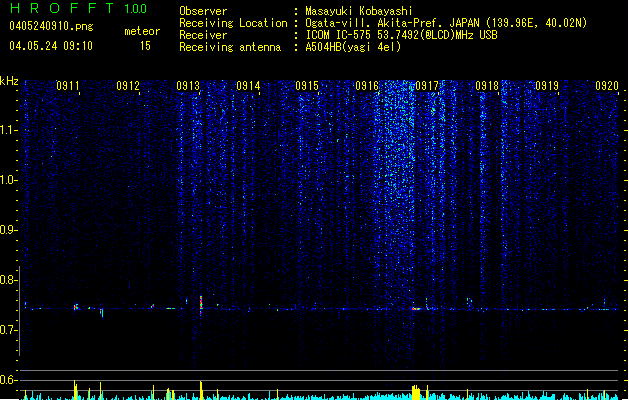Click the meteor label
The width and height of the screenshot is (629, 400).
pyautogui.click(x=142, y=31)
